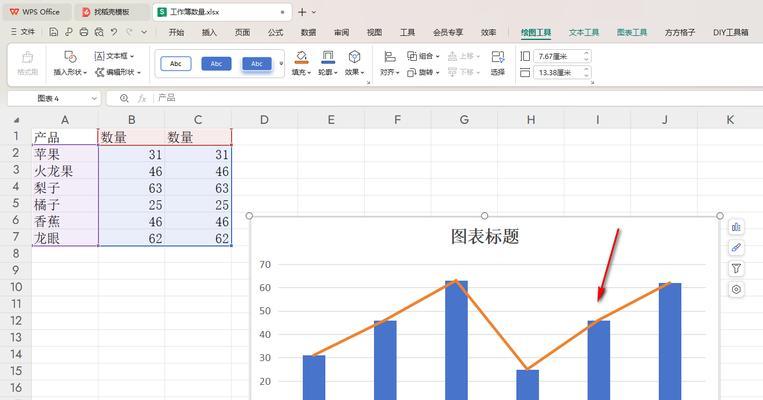Apply the solid blue Abc shape style
This screenshot has height=400, width=763.
click(217, 64)
